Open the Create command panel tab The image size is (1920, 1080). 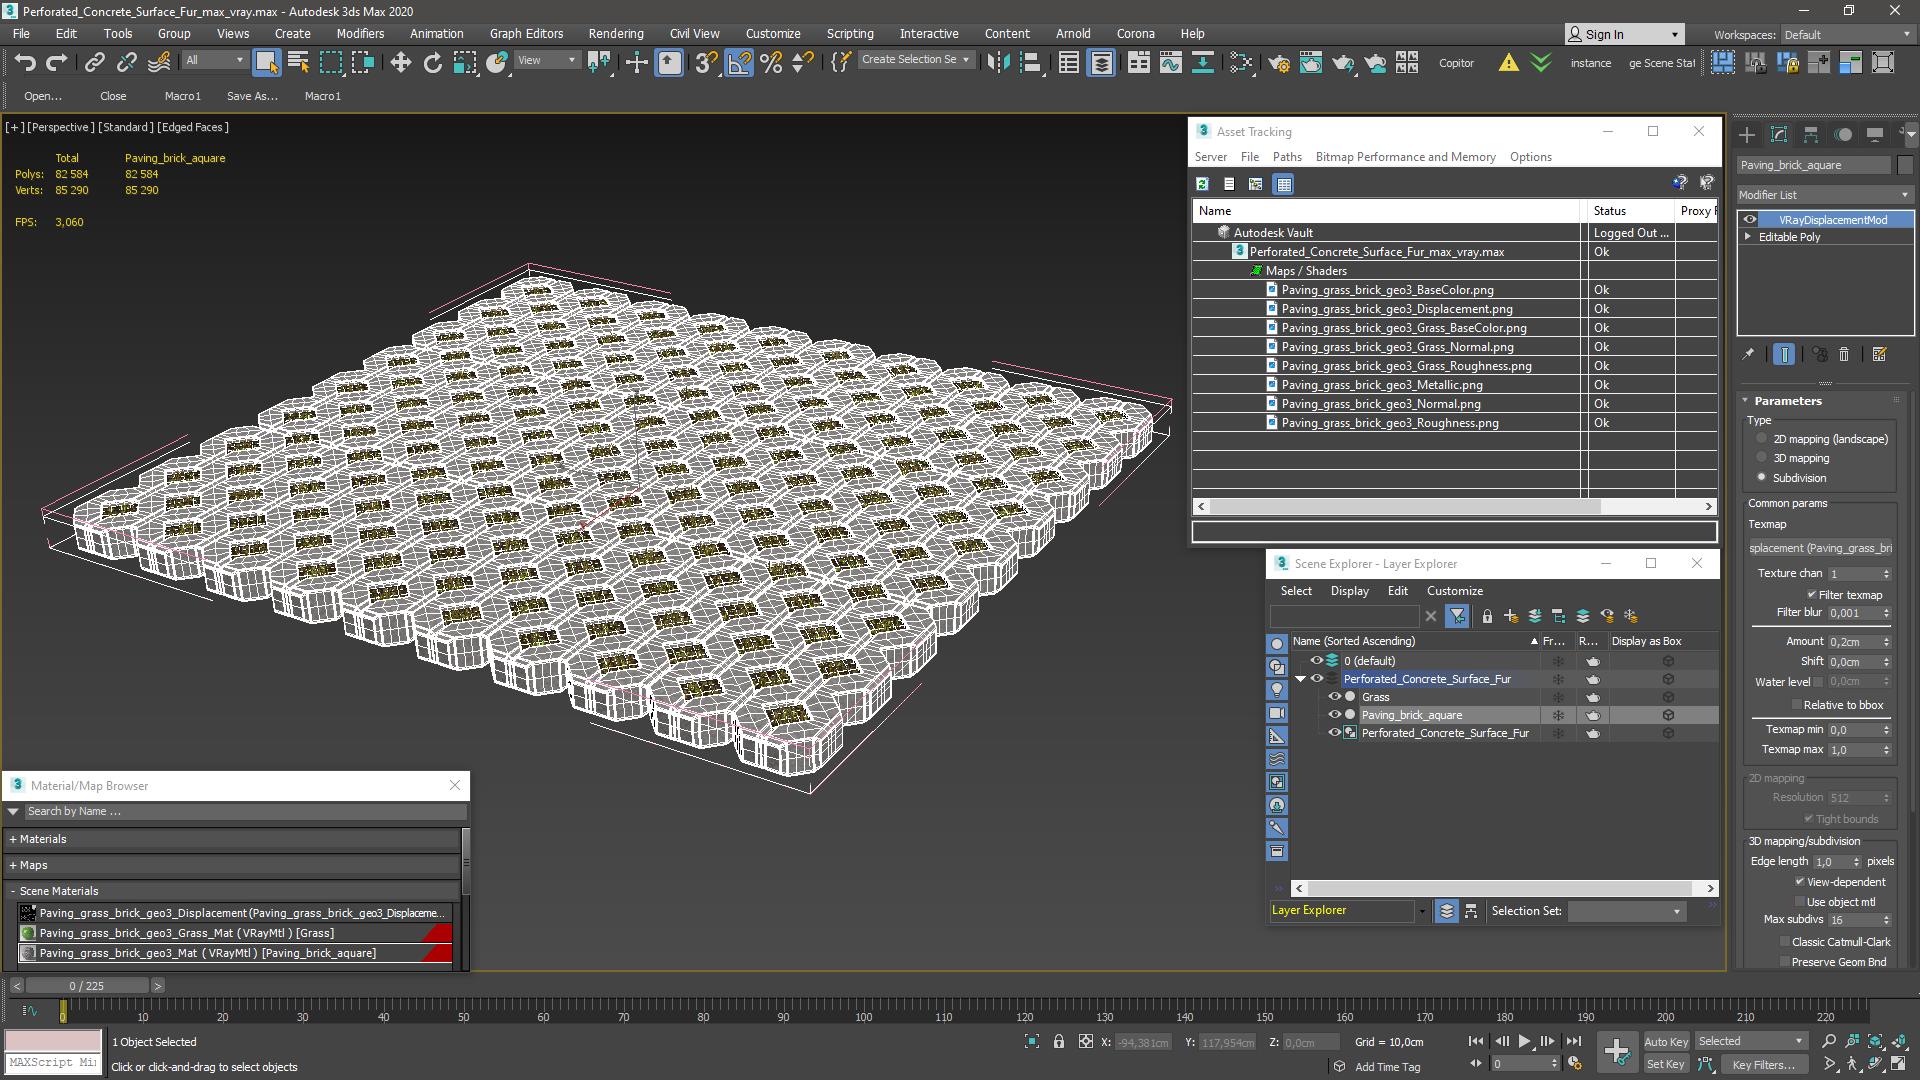(1747, 134)
